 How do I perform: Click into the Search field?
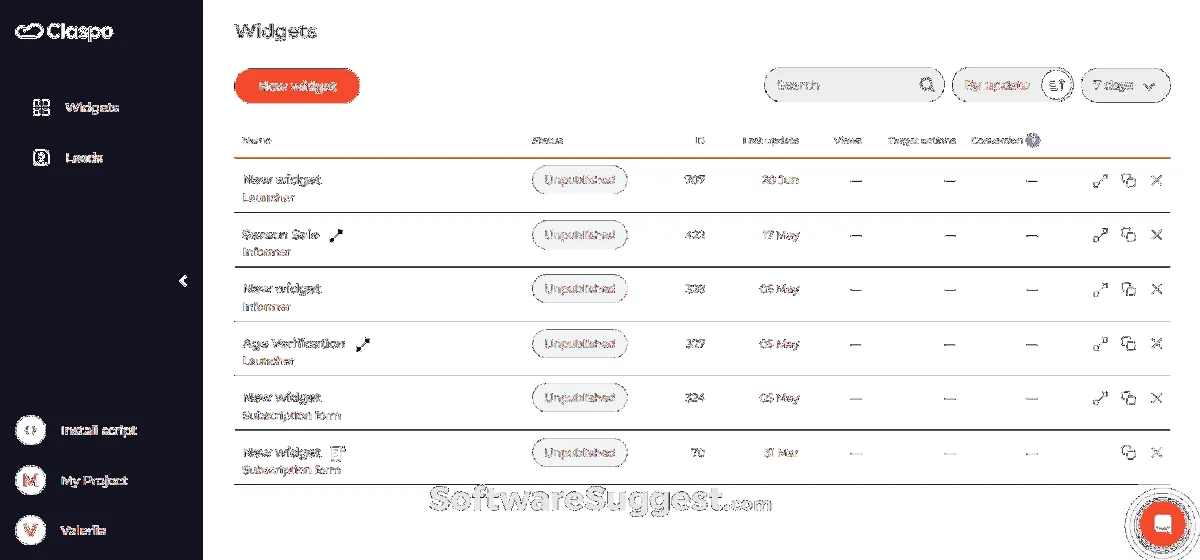click(x=840, y=85)
